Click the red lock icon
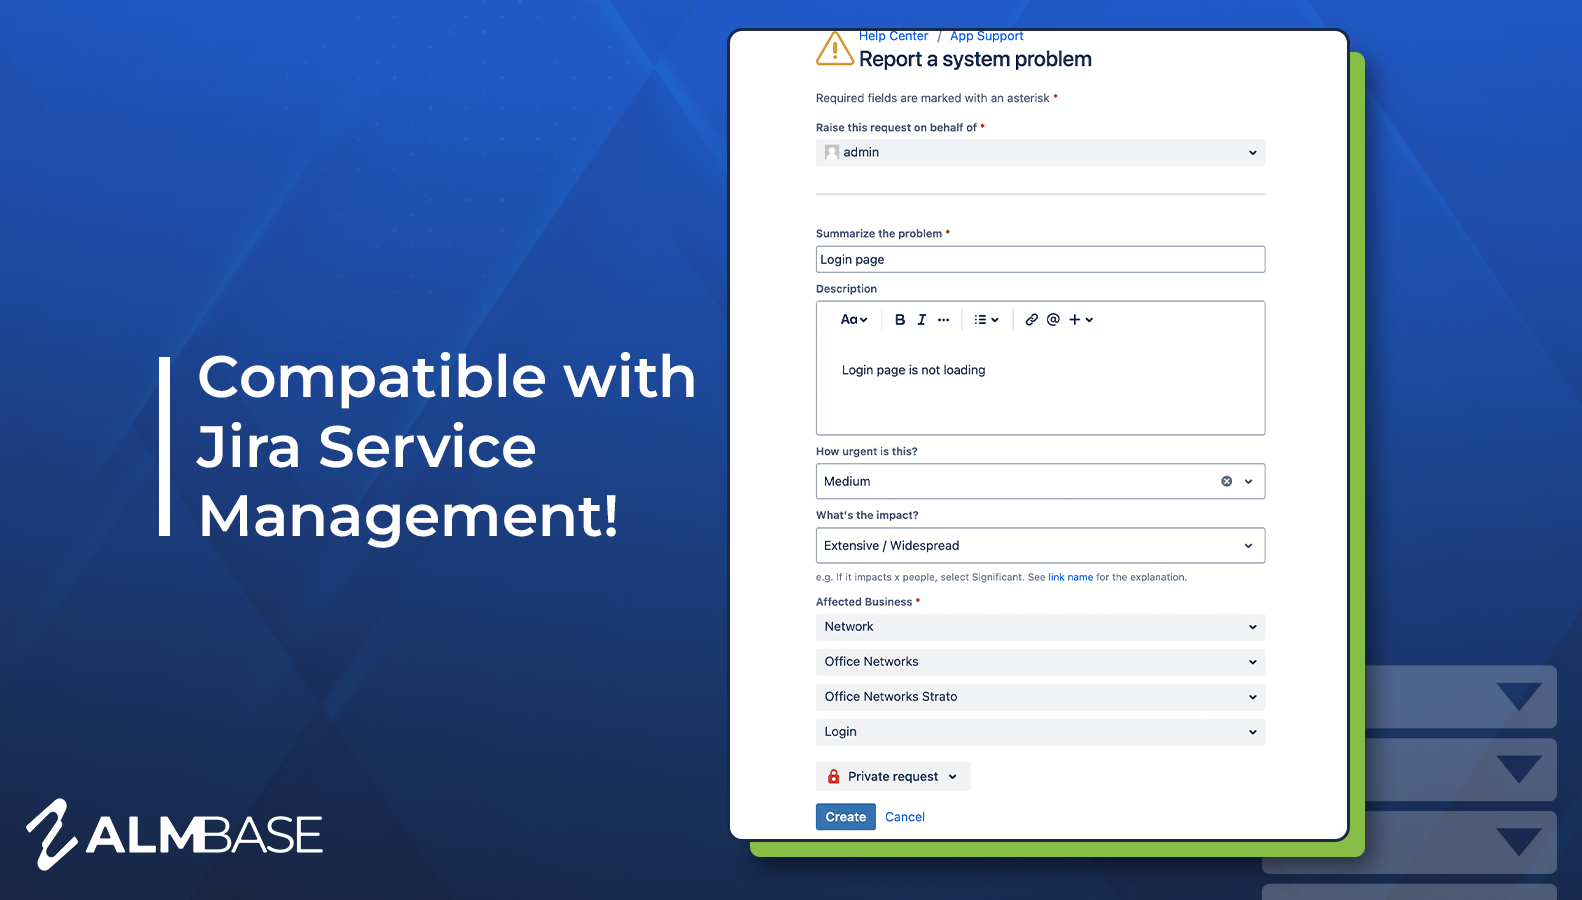 click(834, 777)
